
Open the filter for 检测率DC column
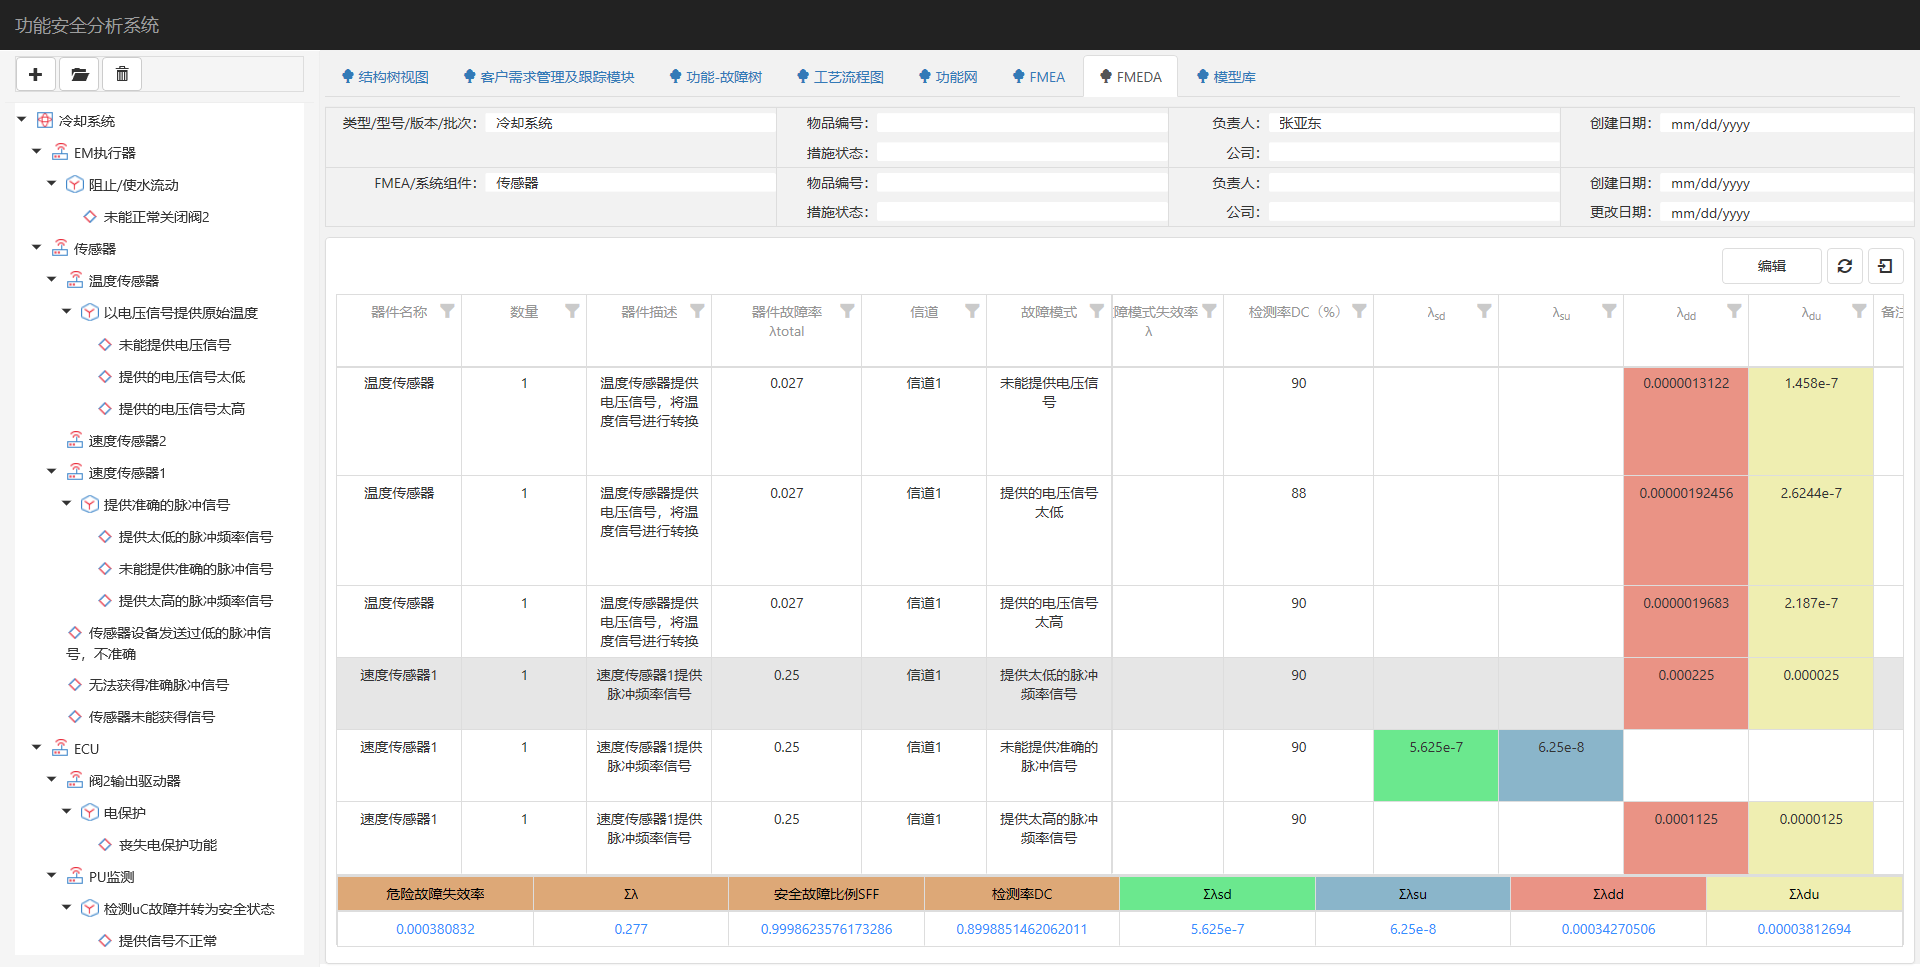tap(1359, 312)
